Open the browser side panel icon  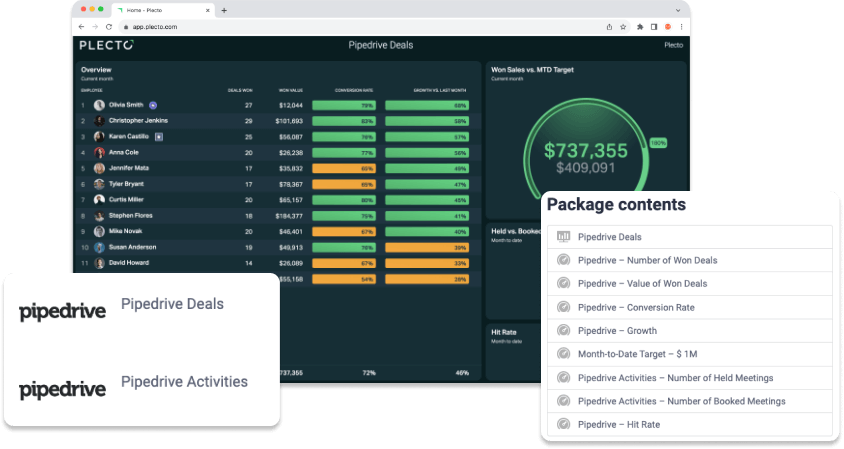[x=654, y=27]
